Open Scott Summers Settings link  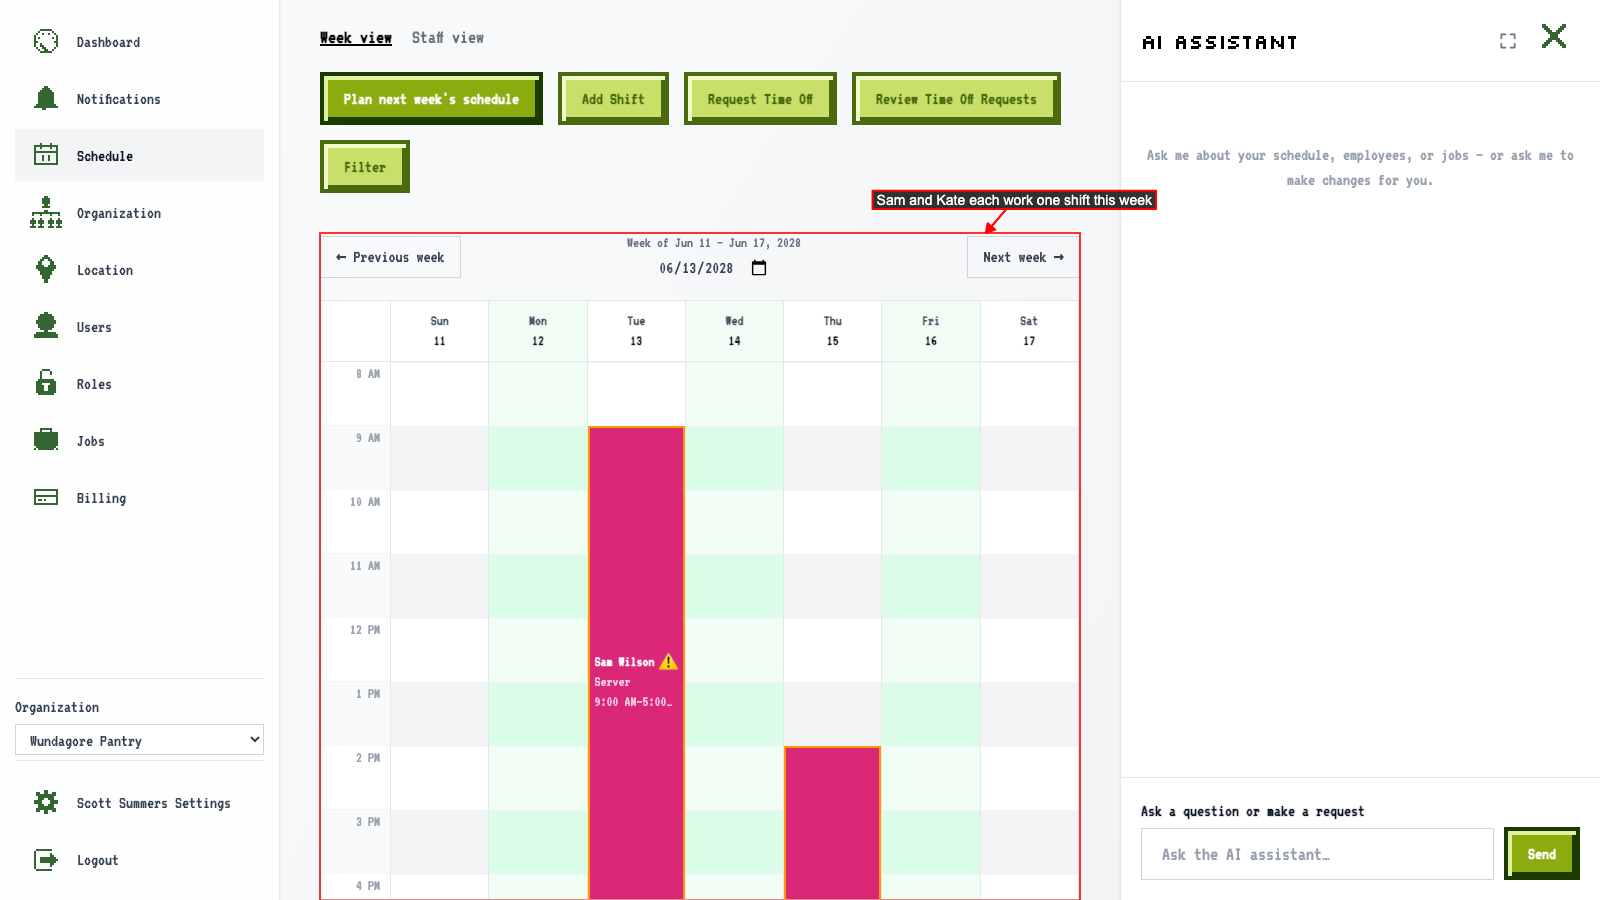[x=153, y=803]
